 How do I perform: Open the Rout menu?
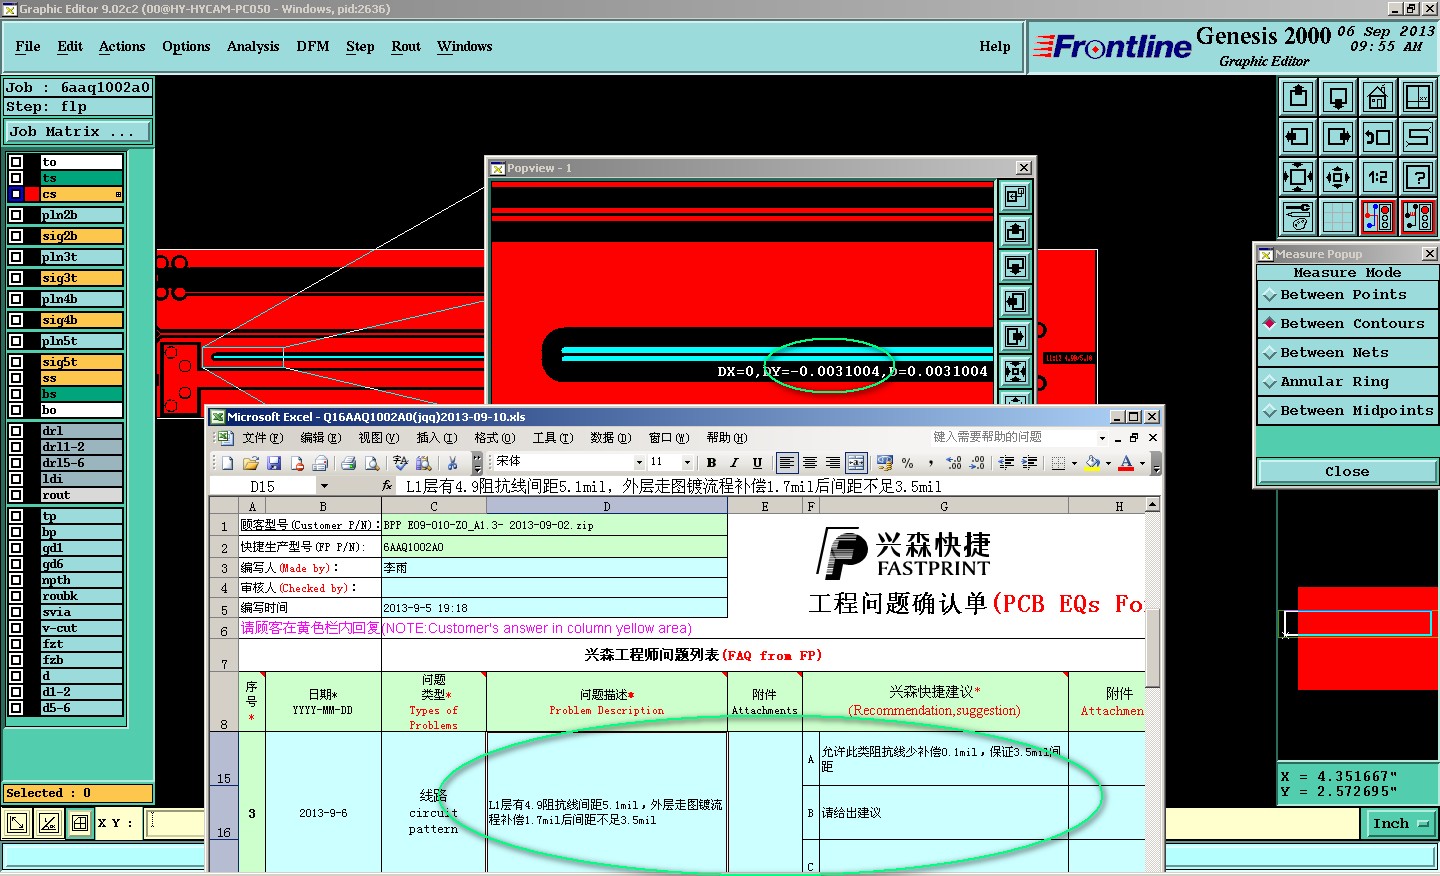(x=406, y=46)
